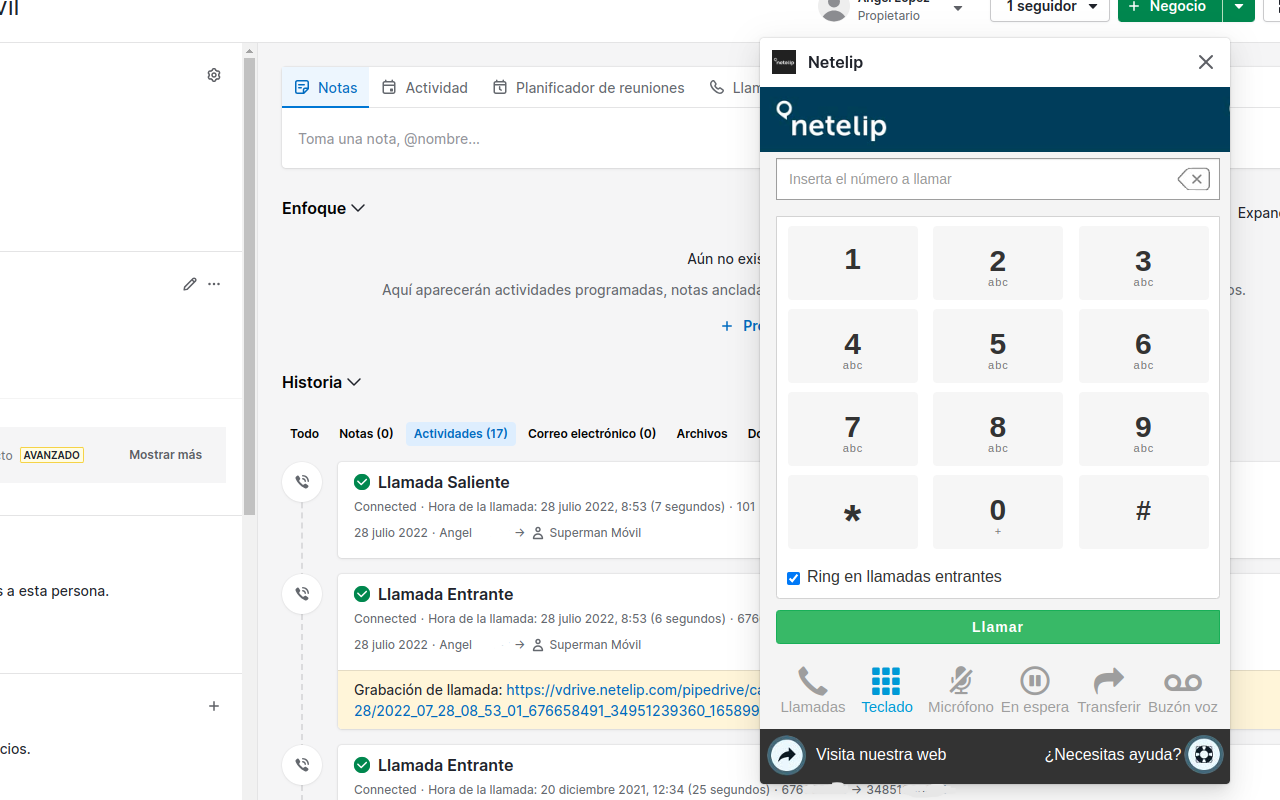Click green check of Llamada Saliente
Screen dimensions: 1280x800
pos(362,482)
